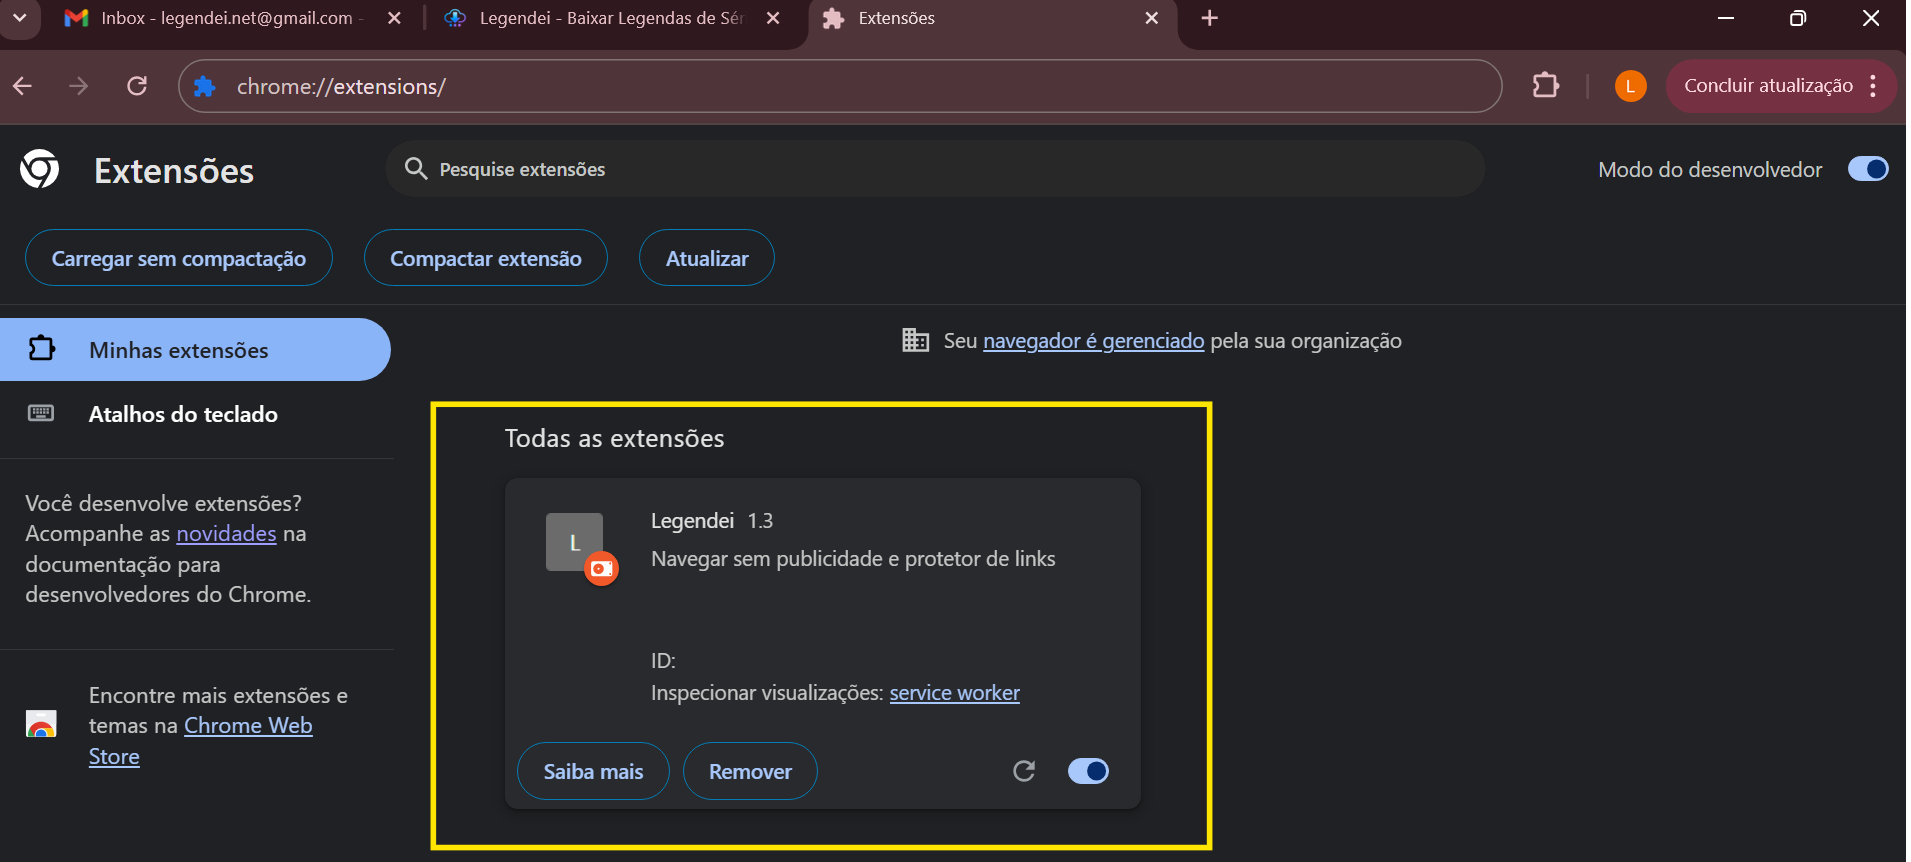Turn off the Legendei extension toggle
The image size is (1911, 862).
tap(1088, 771)
